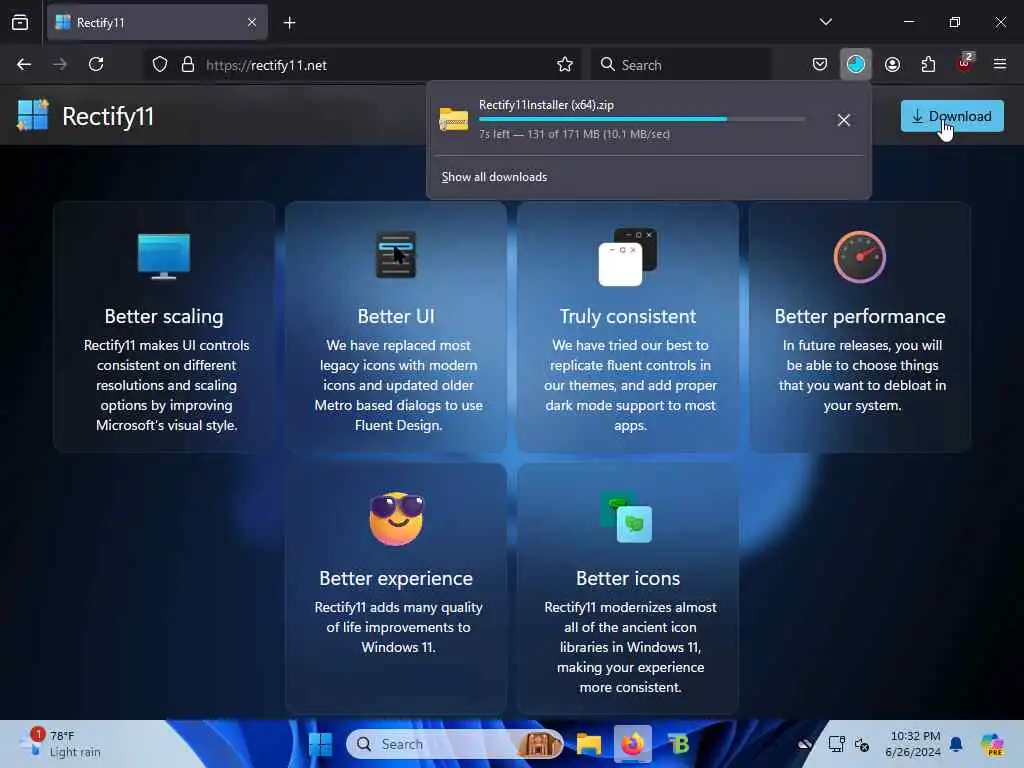Image resolution: width=1024 pixels, height=768 pixels.
Task: Bookmark this page with star icon
Action: pos(565,65)
